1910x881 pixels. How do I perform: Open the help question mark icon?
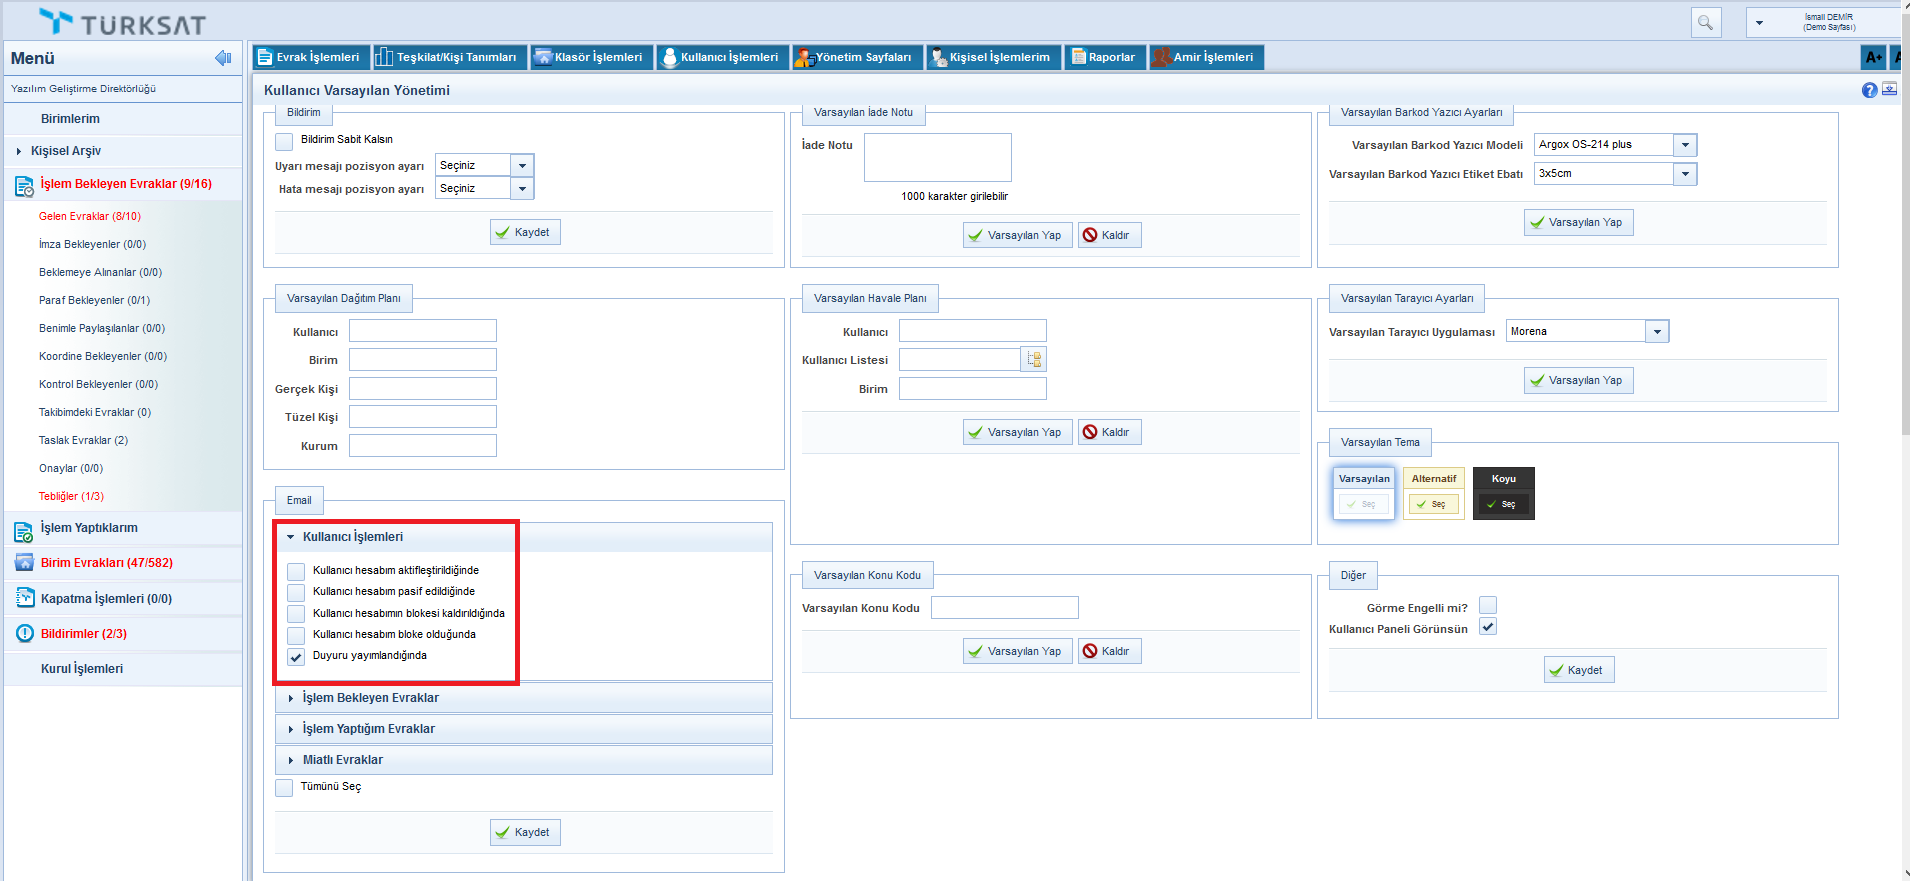pos(1869,90)
